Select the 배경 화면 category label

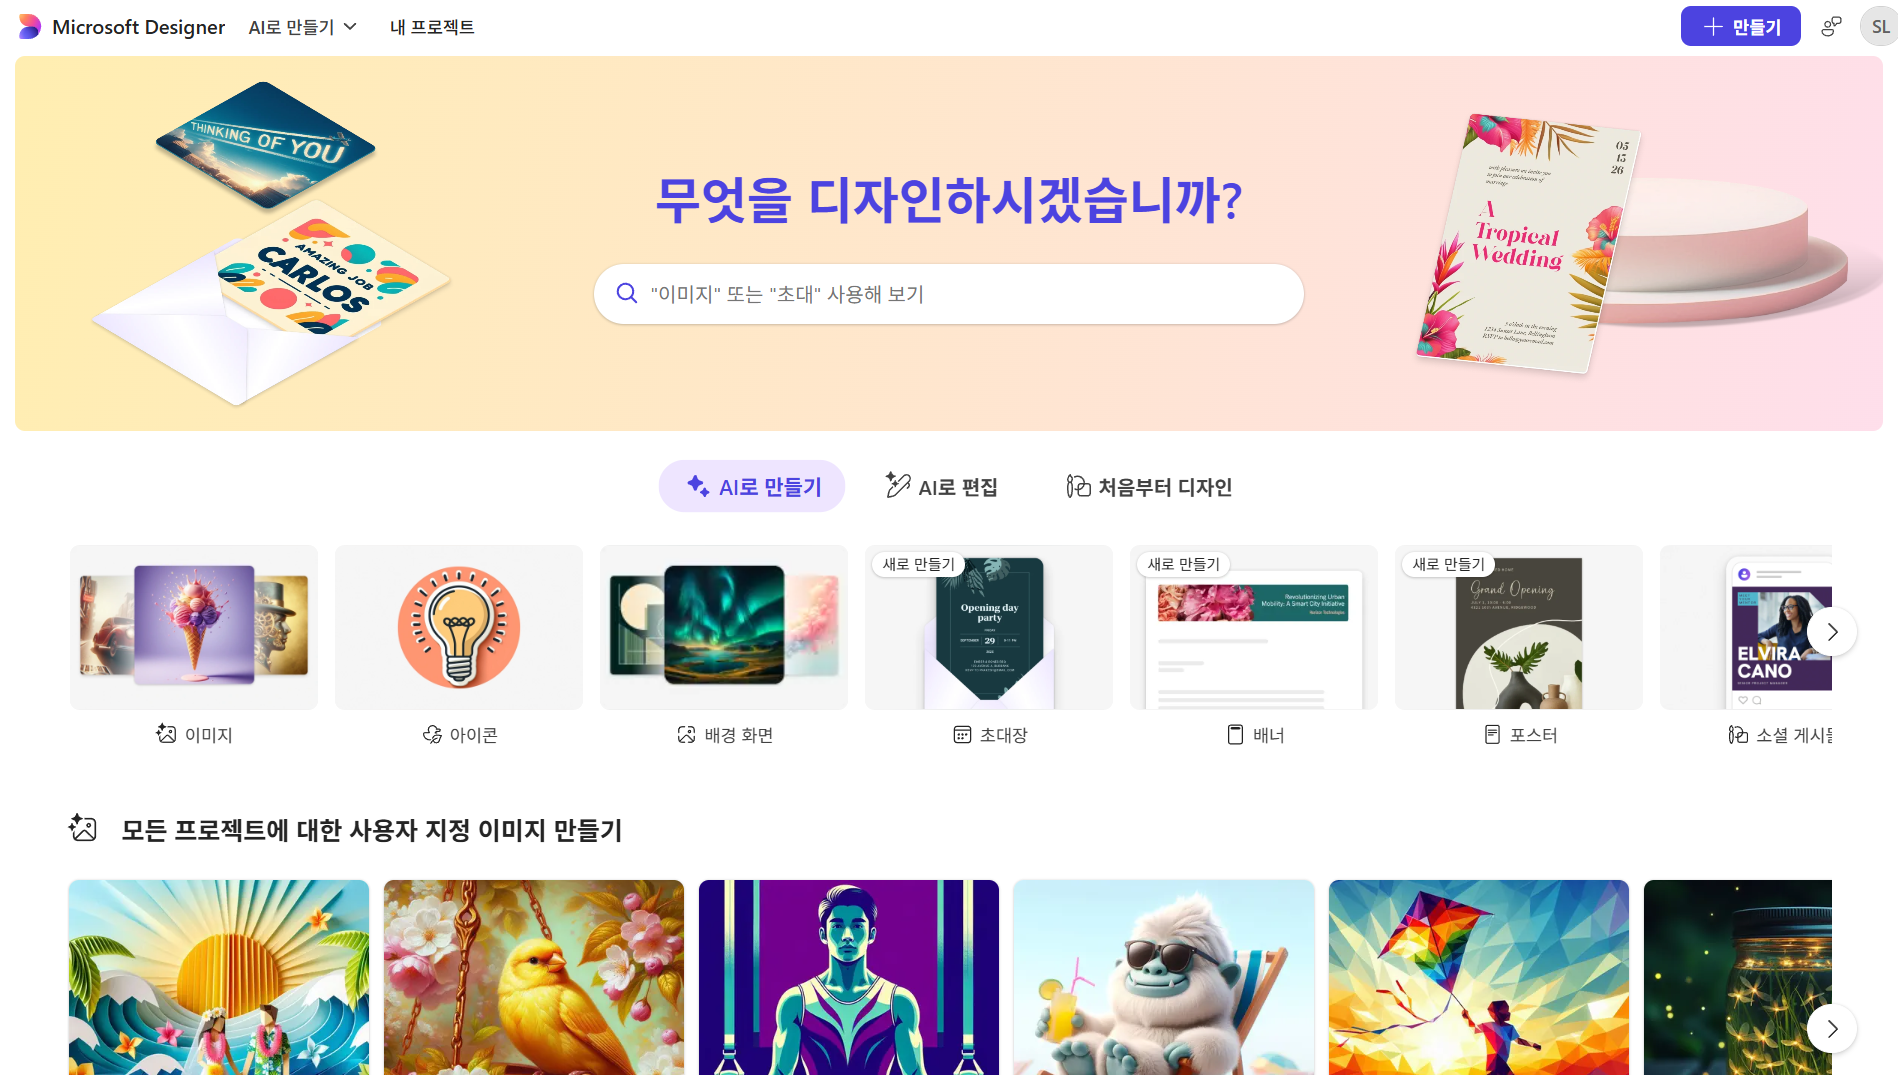point(738,735)
